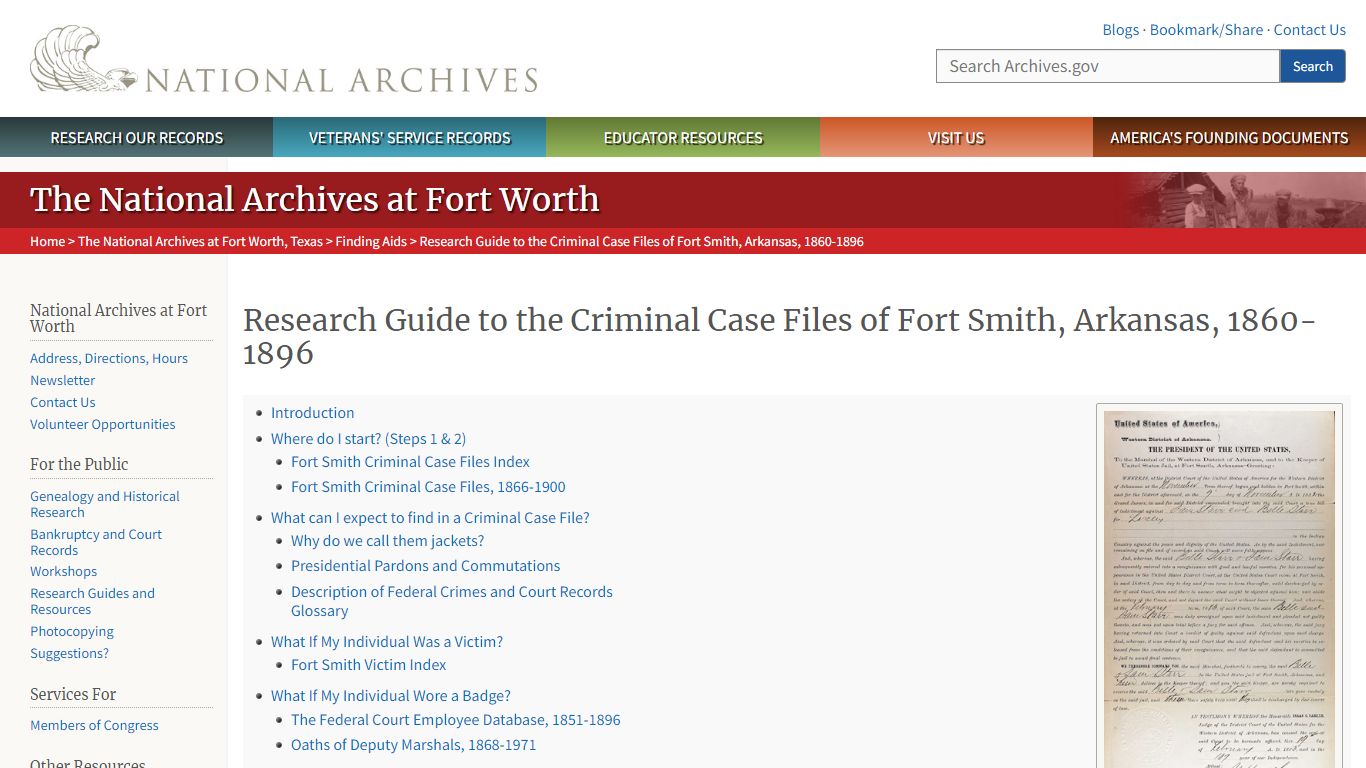The width and height of the screenshot is (1366, 768).
Task: Click the National Archives at Fort Worth sidebar heading
Action: [119, 318]
